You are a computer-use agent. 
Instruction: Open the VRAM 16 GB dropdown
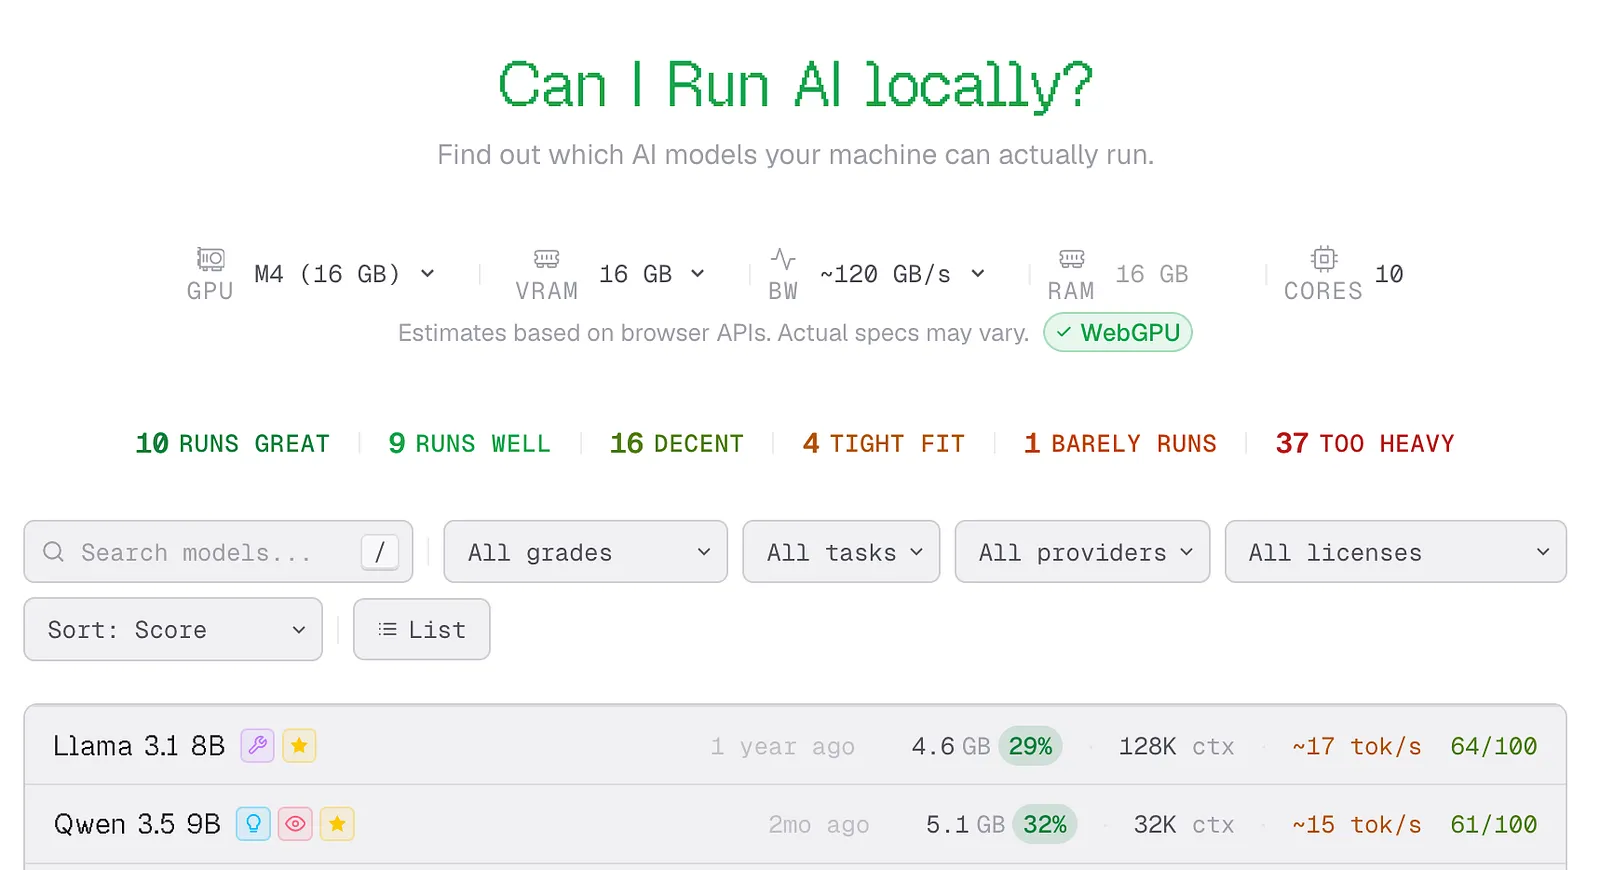pyautogui.click(x=652, y=274)
